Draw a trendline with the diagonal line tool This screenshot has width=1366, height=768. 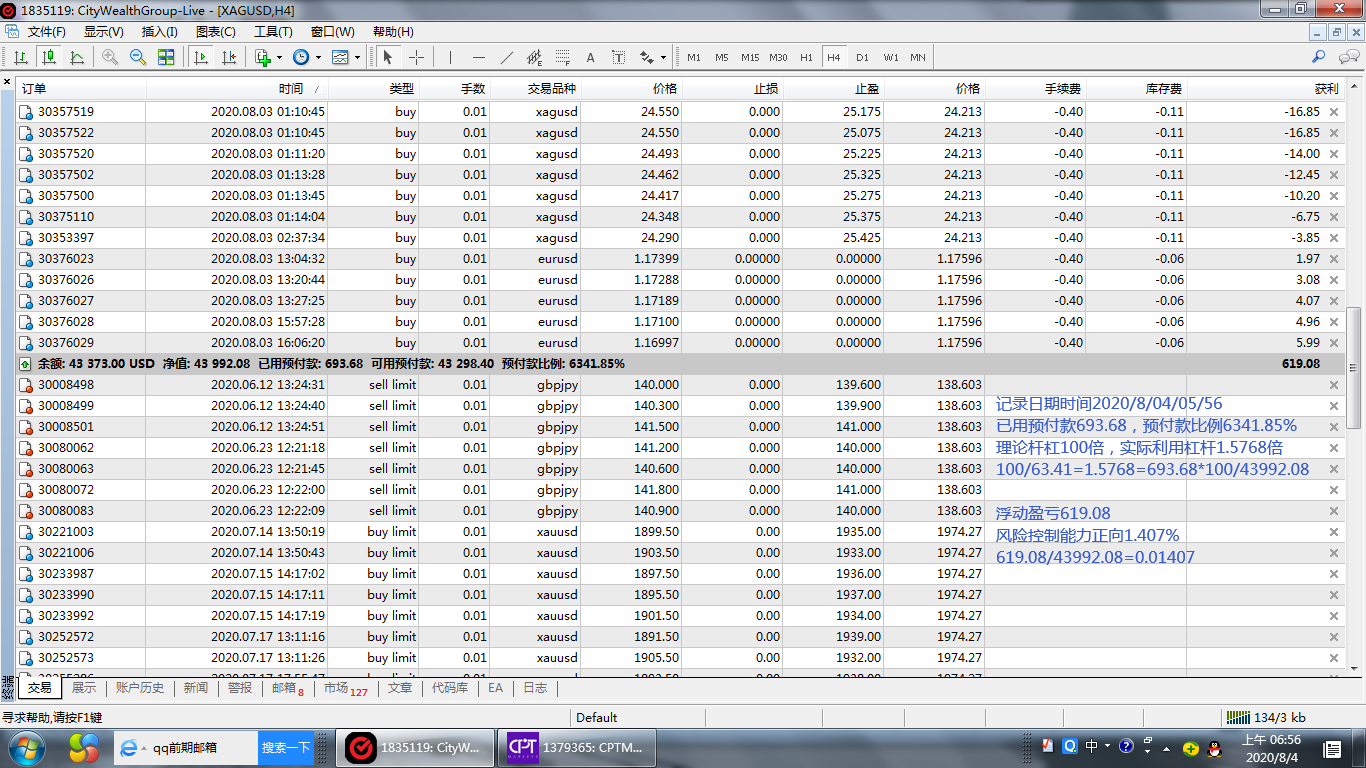(507, 57)
